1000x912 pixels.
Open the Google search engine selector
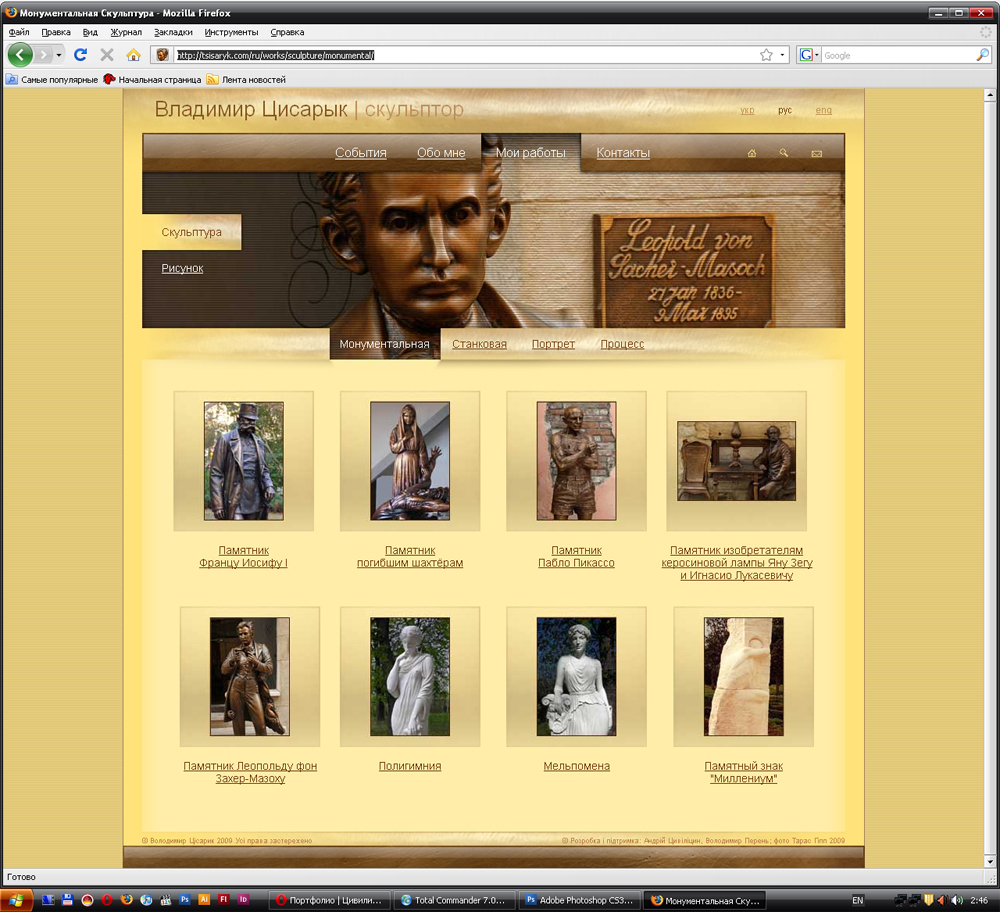tap(809, 55)
